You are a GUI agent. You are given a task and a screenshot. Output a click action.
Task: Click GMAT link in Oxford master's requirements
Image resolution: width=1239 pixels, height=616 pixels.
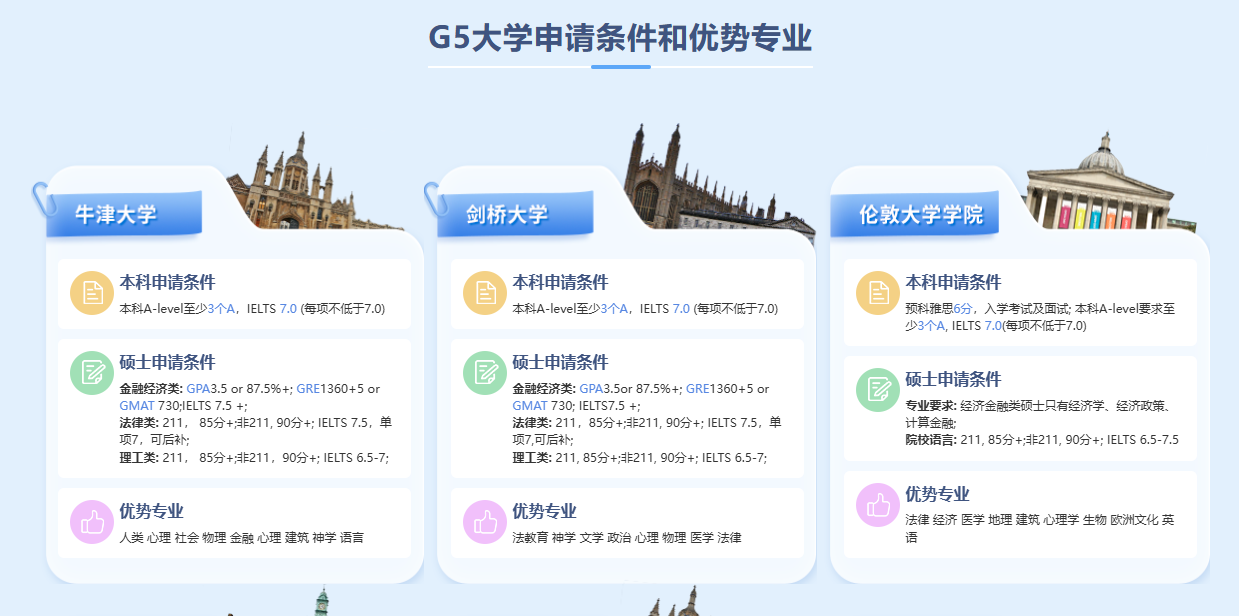[137, 406]
